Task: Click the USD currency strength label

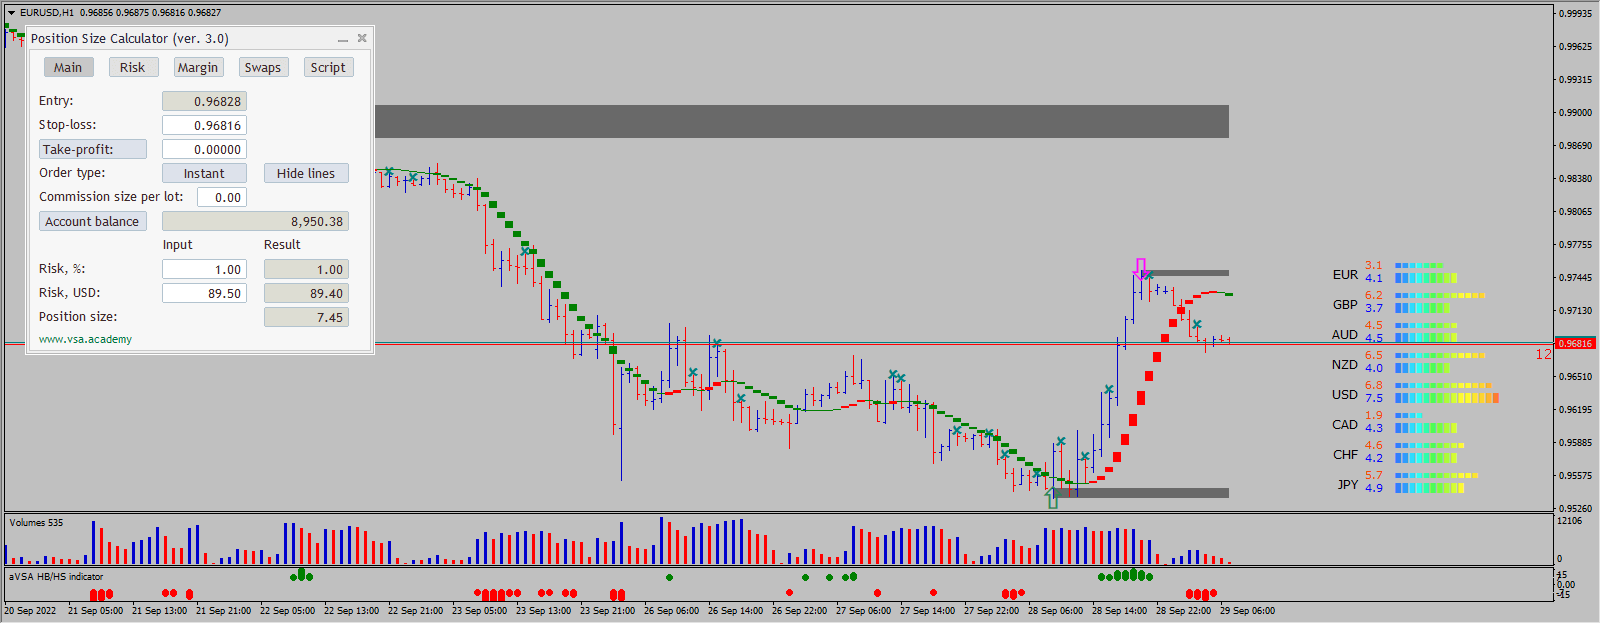Action: click(x=1345, y=394)
